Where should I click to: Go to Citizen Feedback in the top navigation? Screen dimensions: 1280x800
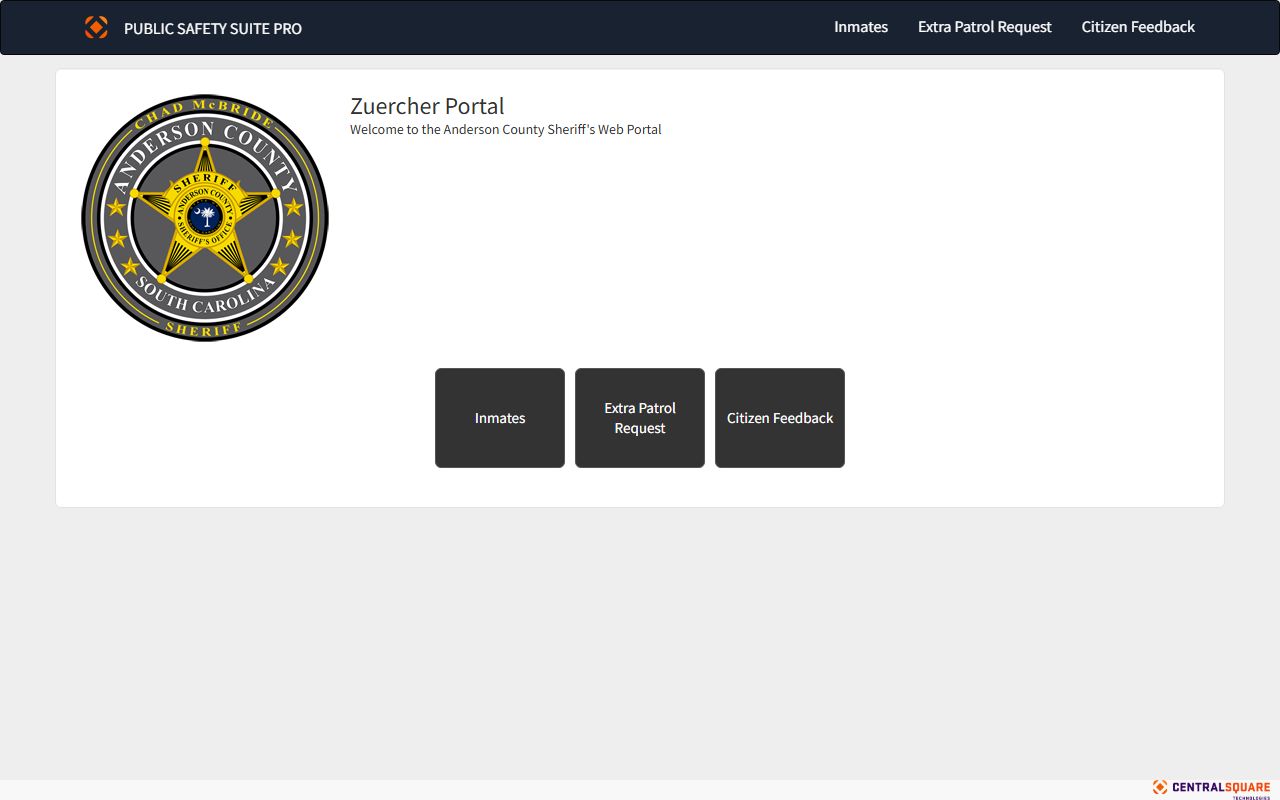pyautogui.click(x=1138, y=27)
